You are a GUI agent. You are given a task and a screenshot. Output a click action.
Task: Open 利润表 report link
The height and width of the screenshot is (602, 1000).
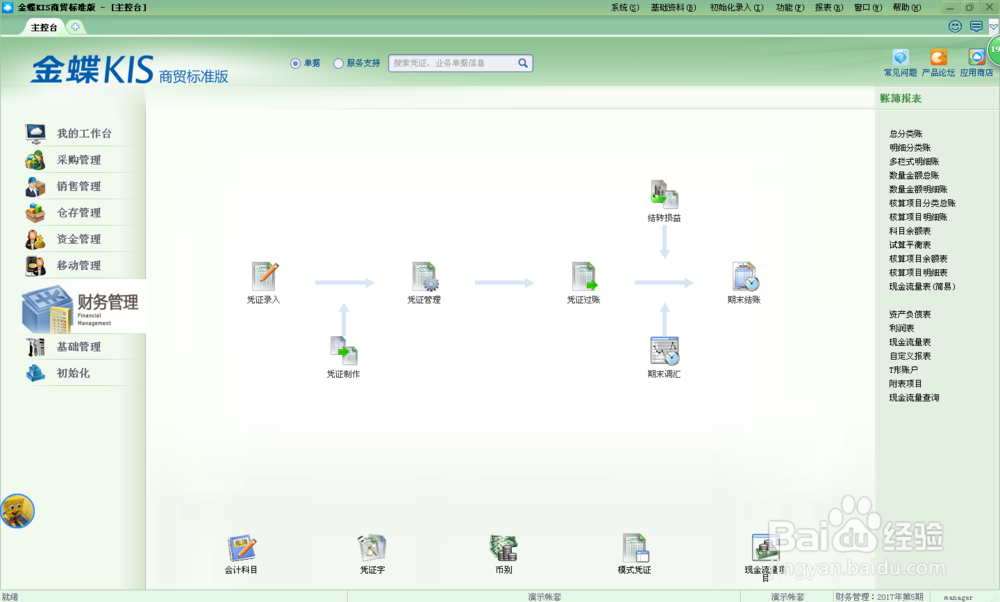coord(902,328)
